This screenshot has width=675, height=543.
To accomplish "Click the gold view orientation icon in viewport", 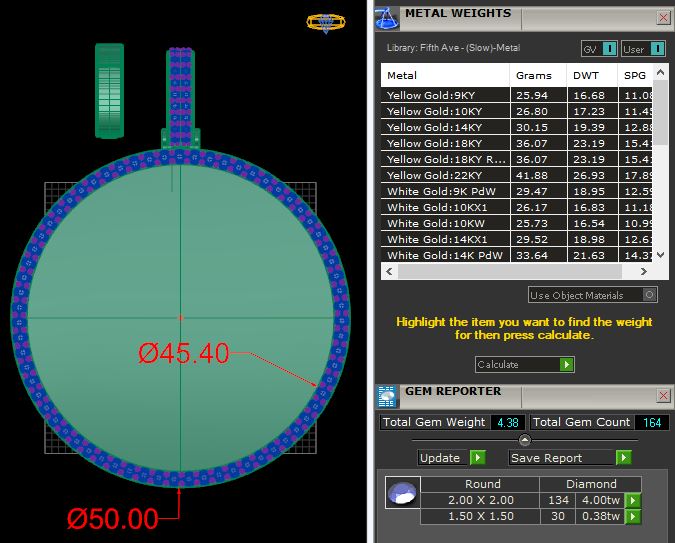I will tap(325, 21).
